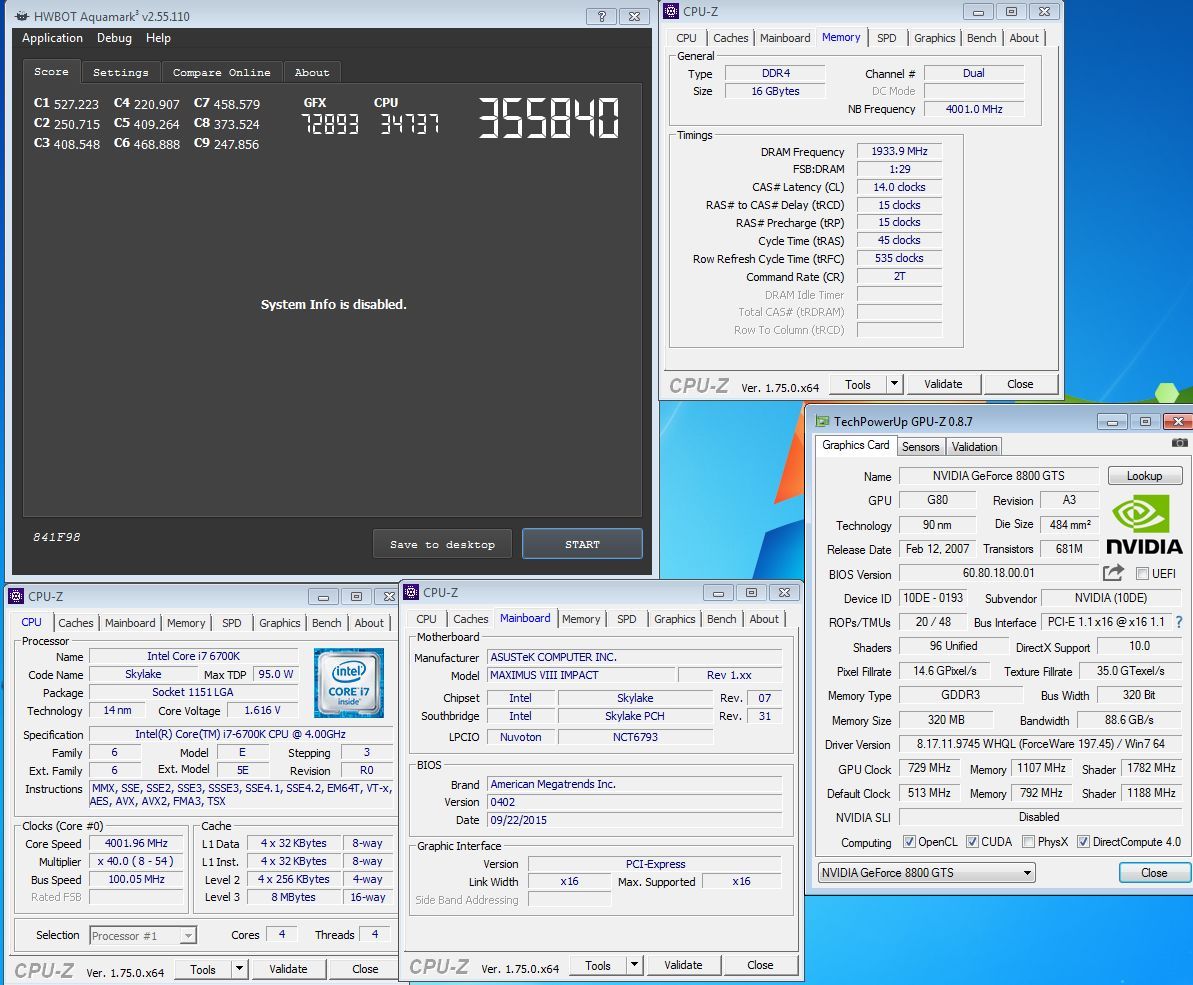Click the DRAM Frequency value 1933.9 MHz

coord(899,151)
